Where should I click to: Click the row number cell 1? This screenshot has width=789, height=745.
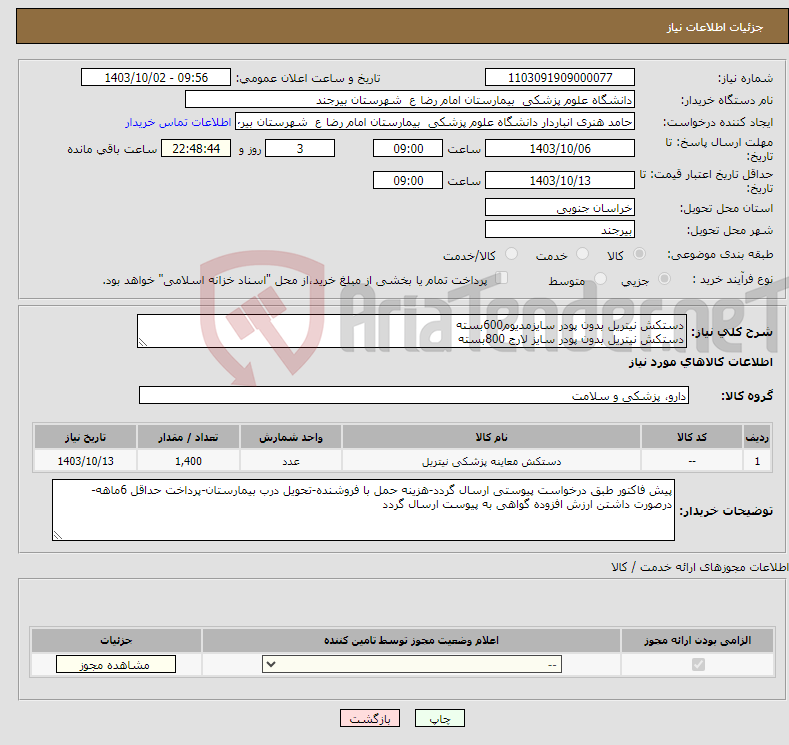[757, 461]
